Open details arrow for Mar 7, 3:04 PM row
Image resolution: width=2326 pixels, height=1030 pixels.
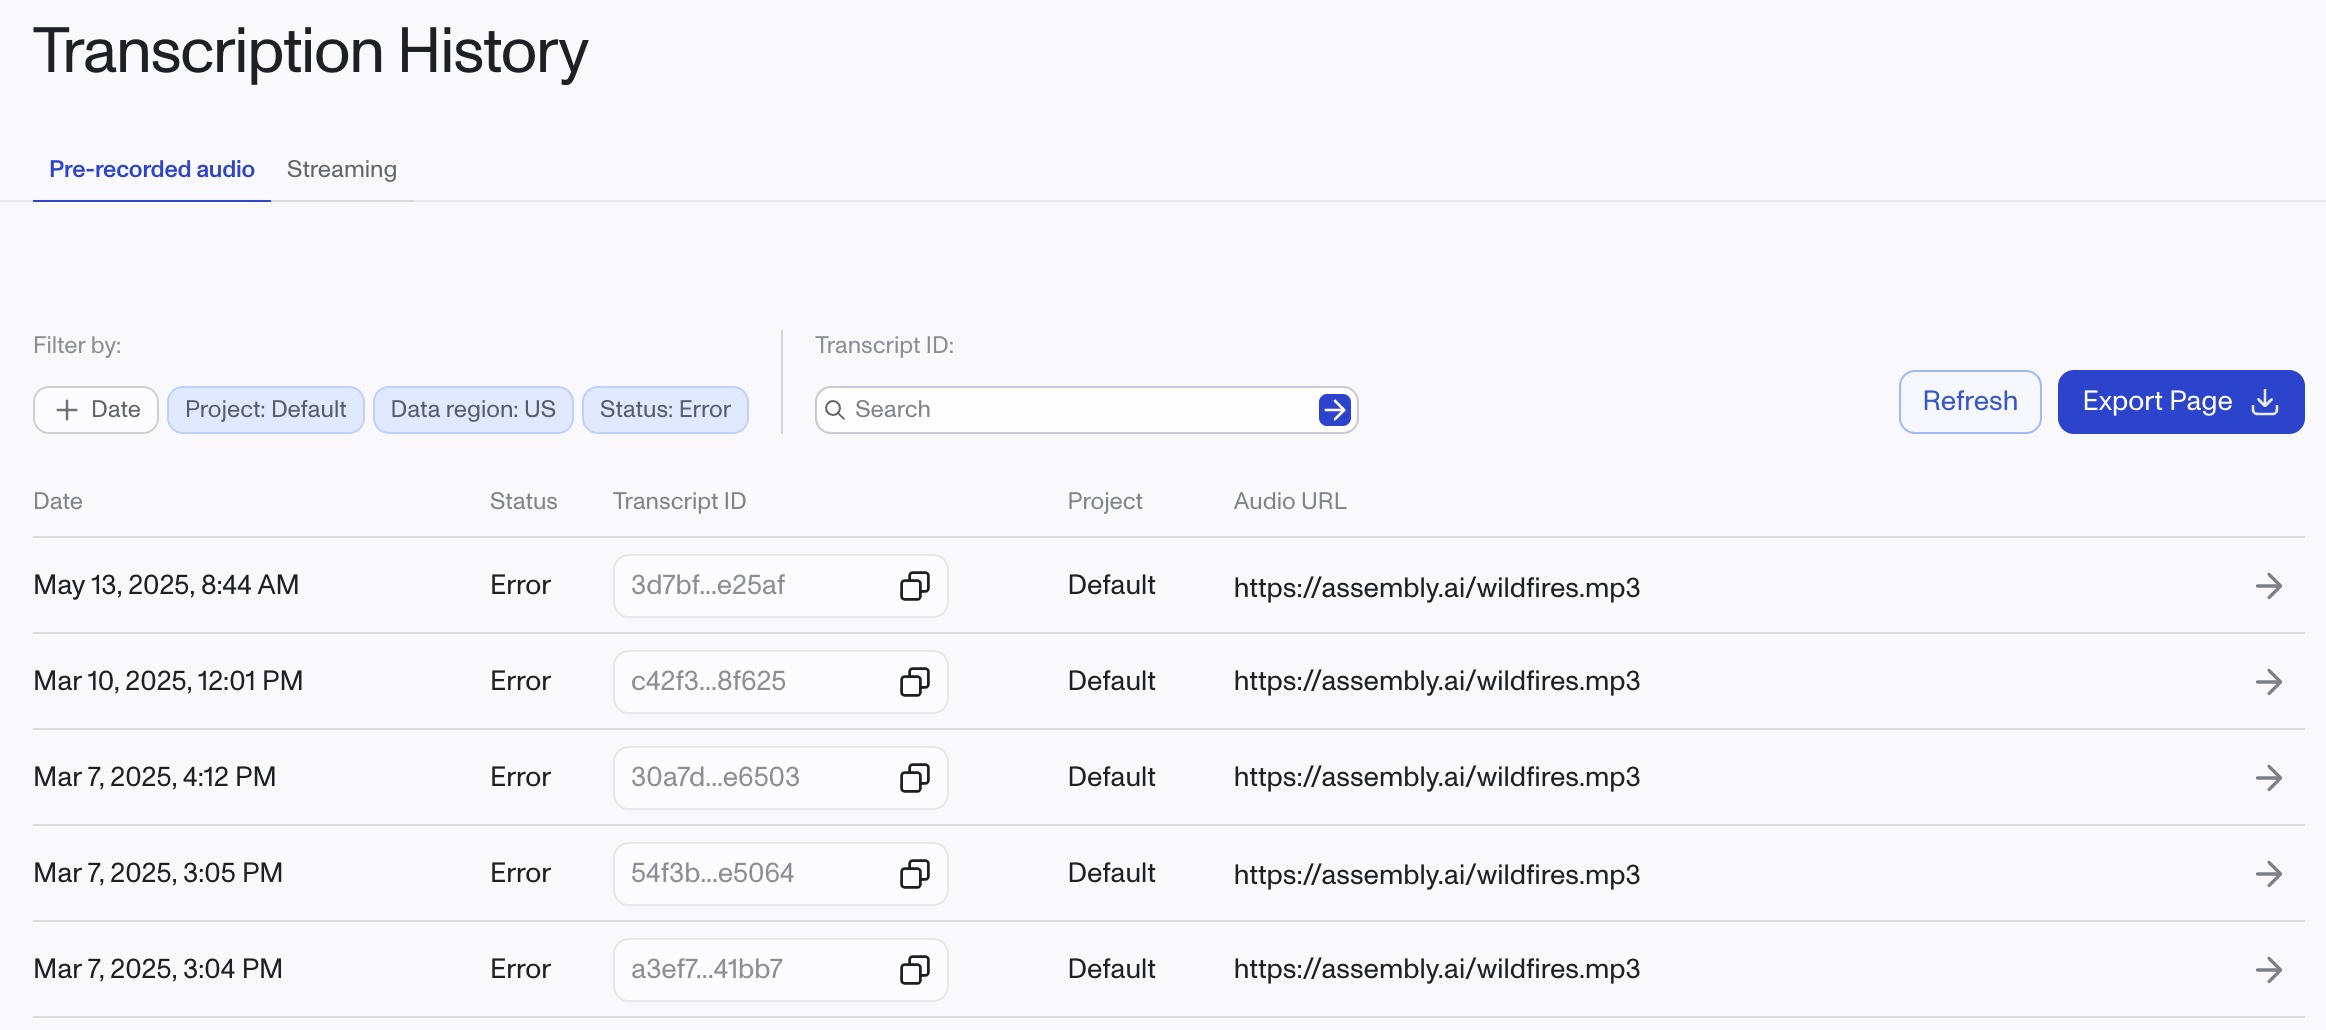[x=2268, y=970]
